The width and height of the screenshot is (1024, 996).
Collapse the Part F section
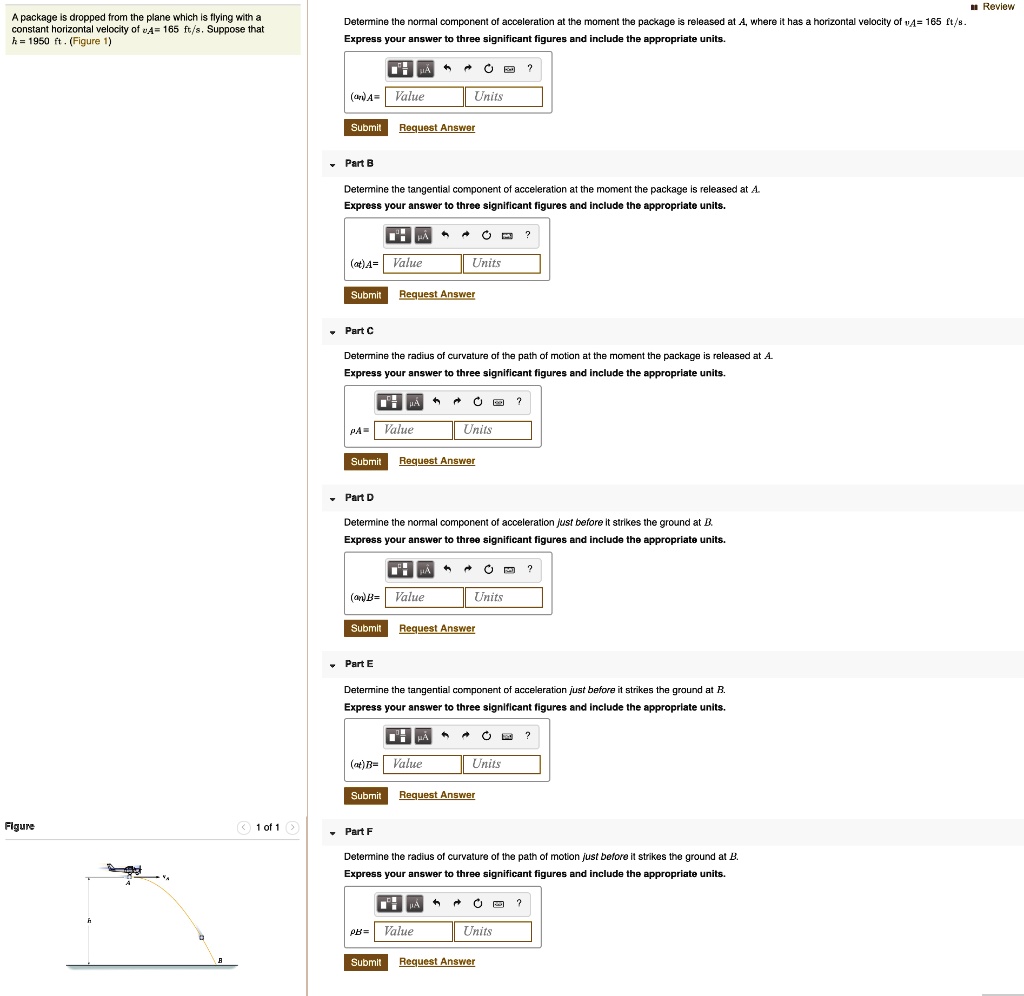[332, 833]
